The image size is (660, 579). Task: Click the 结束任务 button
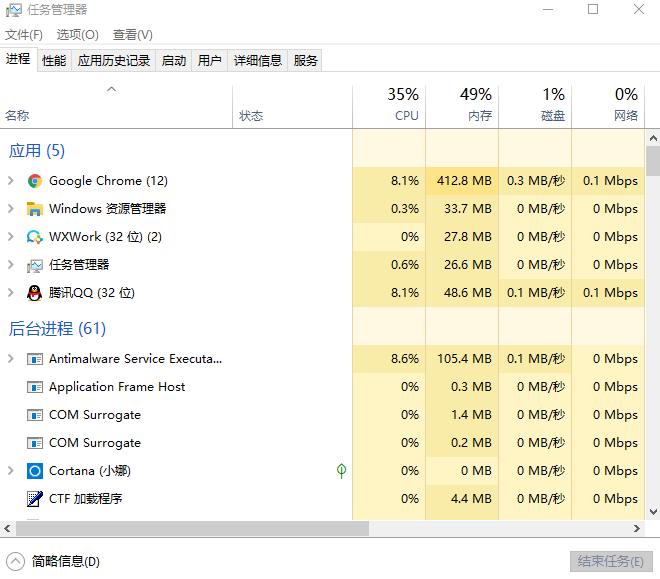pyautogui.click(x=611, y=561)
